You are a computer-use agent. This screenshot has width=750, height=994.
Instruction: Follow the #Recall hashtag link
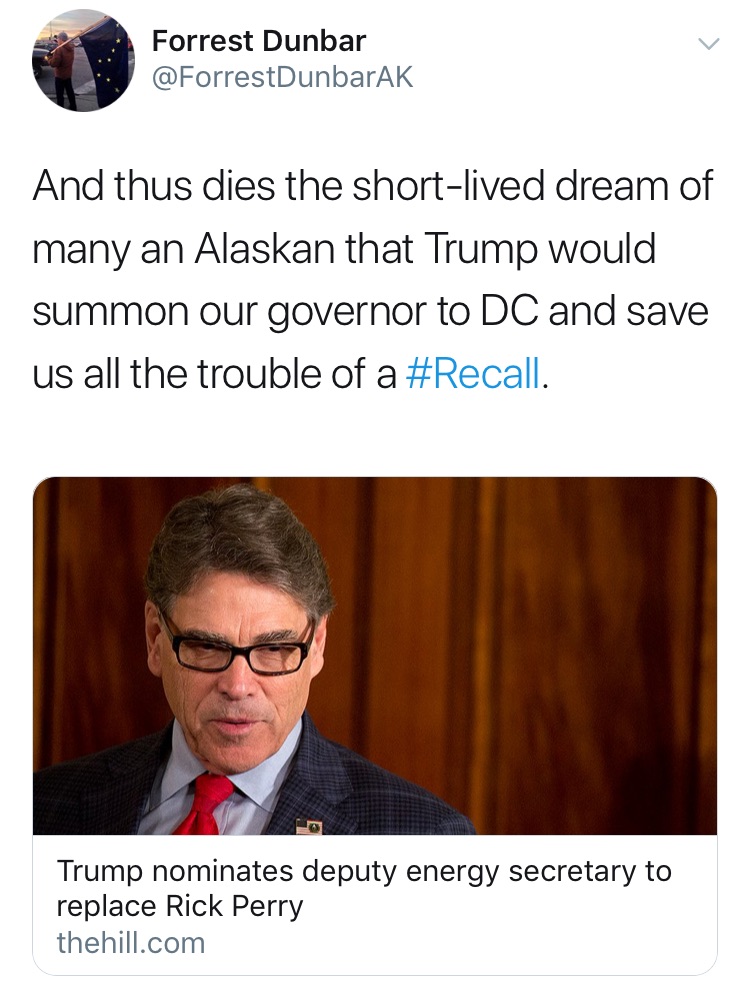474,372
